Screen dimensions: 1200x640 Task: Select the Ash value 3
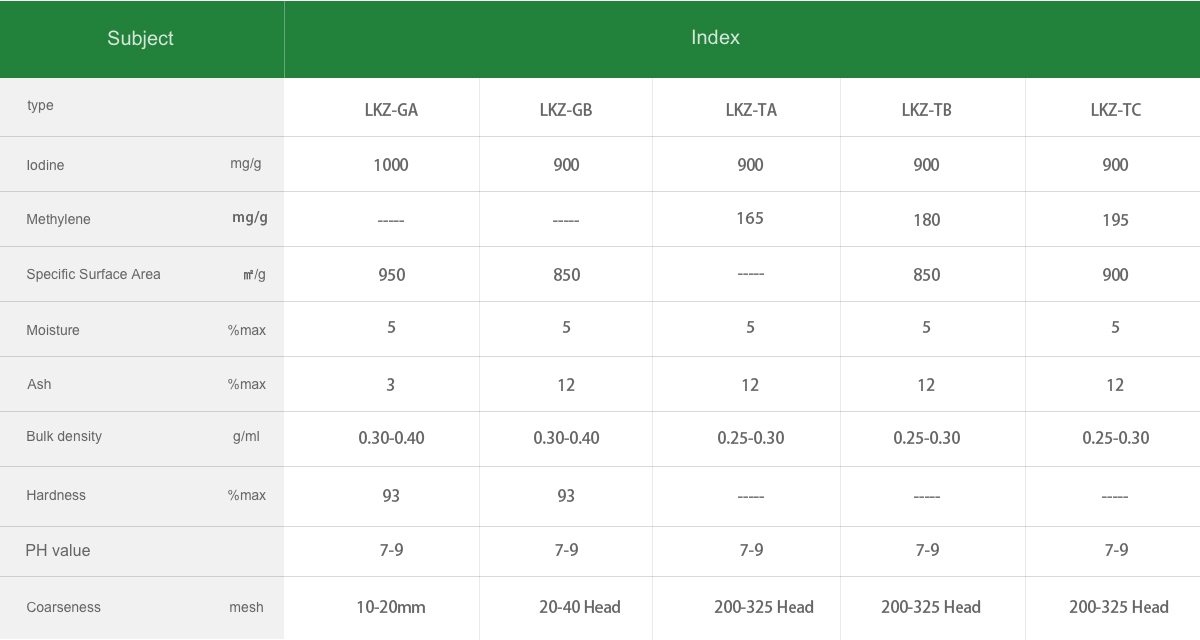pyautogui.click(x=391, y=385)
